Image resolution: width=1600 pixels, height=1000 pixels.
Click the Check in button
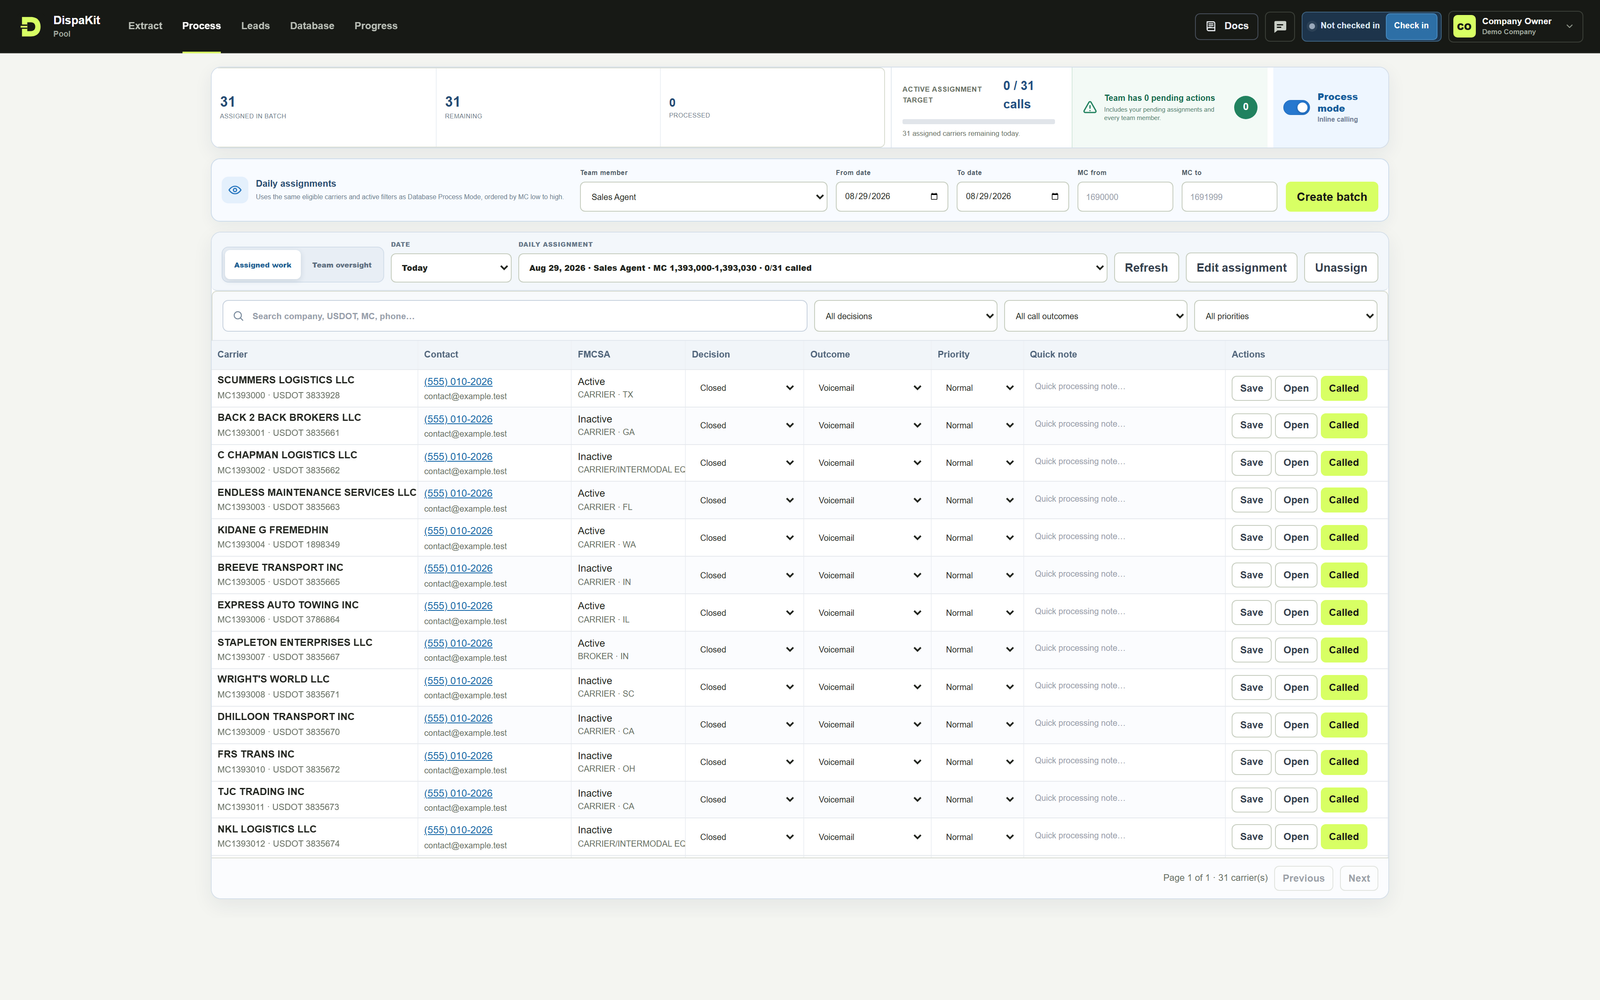coord(1411,26)
